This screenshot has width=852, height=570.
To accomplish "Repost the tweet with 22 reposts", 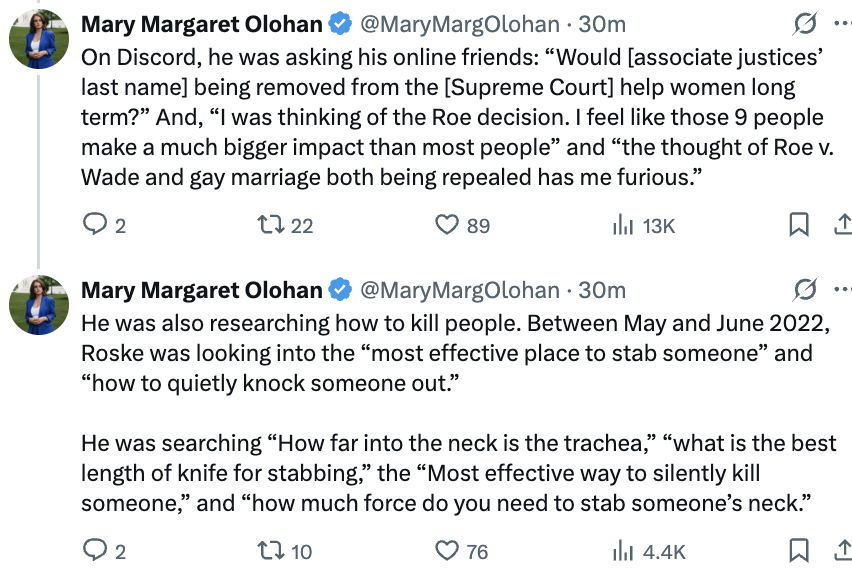I will point(269,225).
